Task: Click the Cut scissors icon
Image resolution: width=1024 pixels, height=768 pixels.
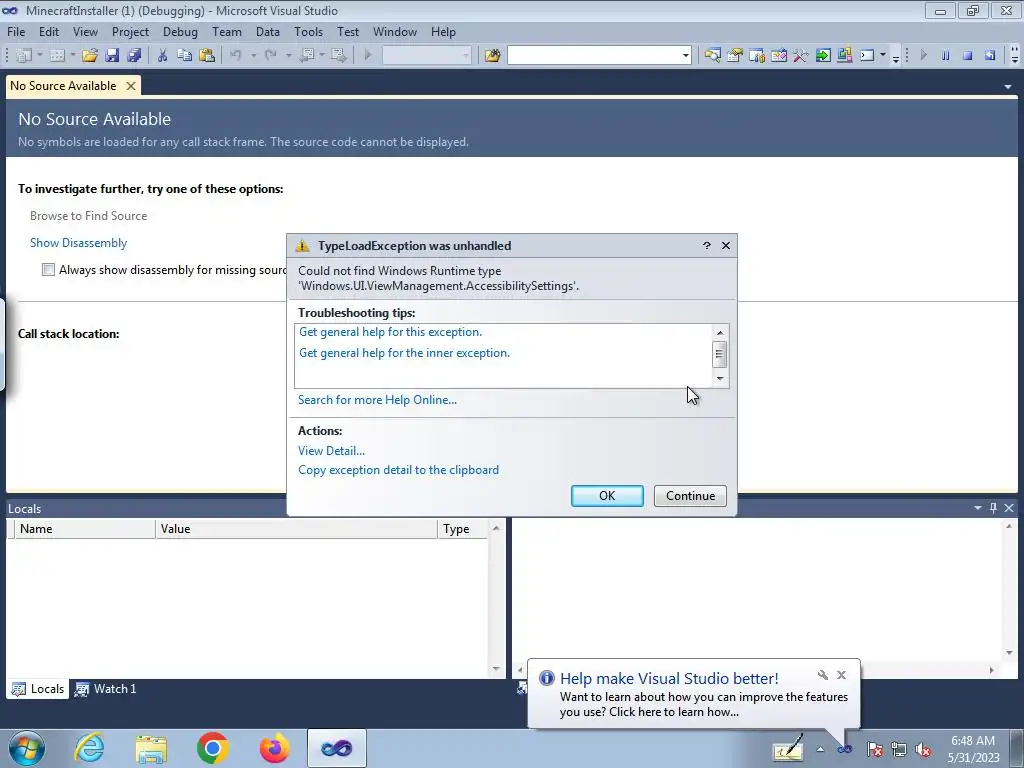Action: 162,56
